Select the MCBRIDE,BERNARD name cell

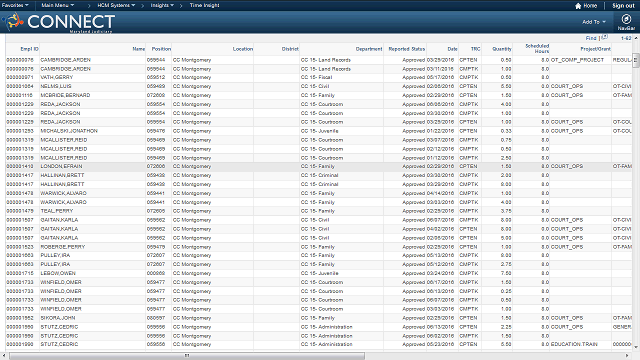pyautogui.click(x=65, y=95)
